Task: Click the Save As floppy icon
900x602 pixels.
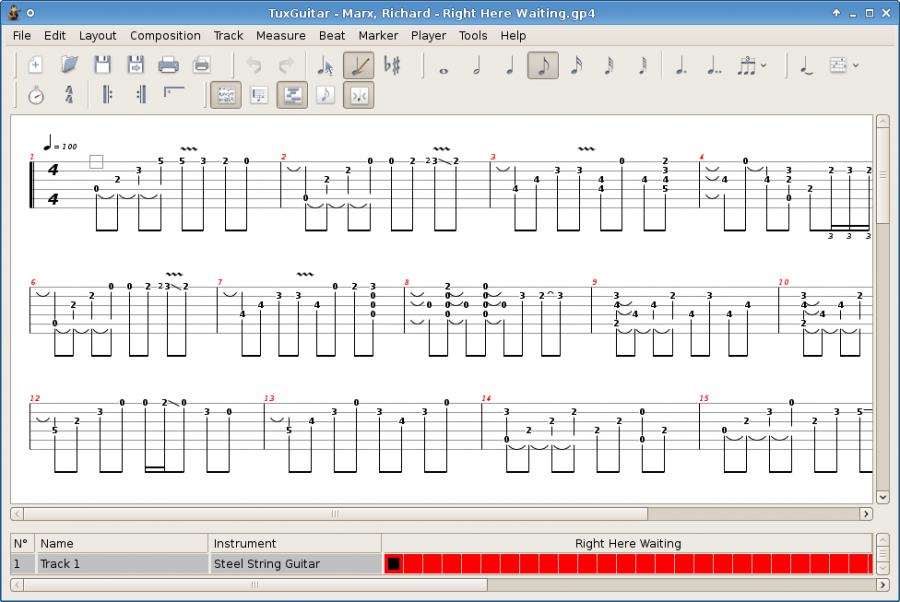Action: coord(135,65)
